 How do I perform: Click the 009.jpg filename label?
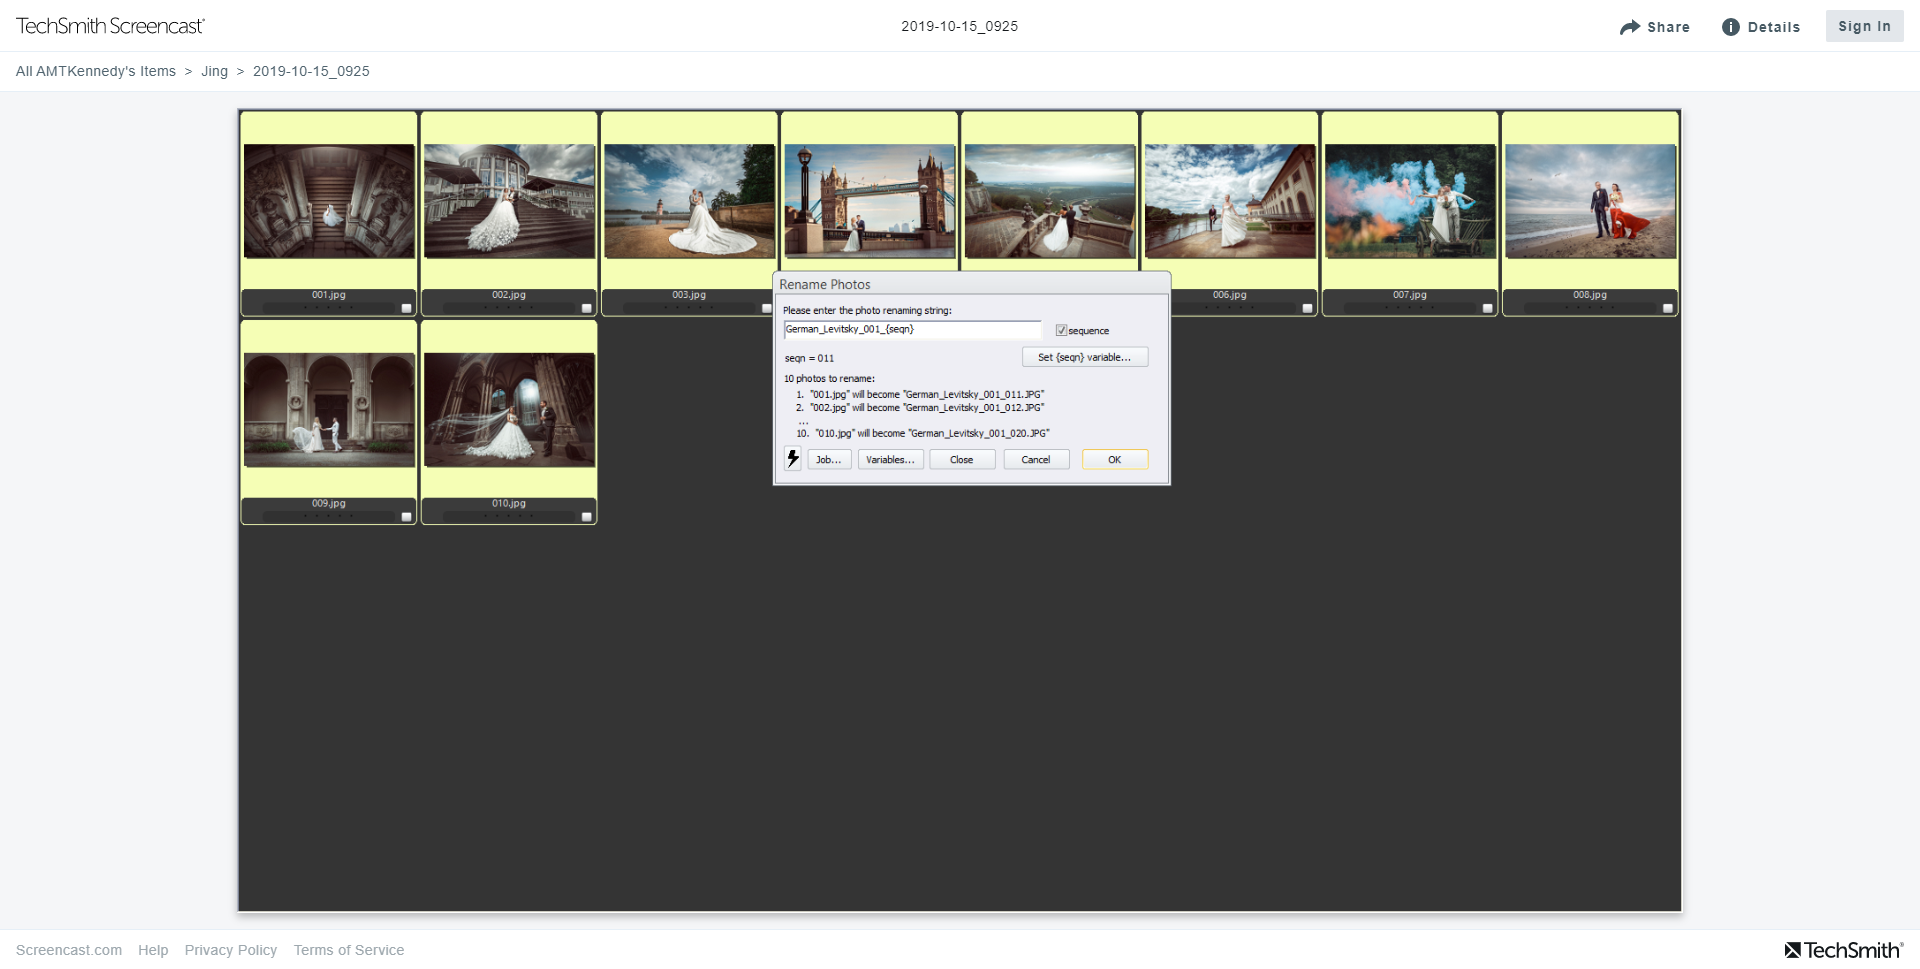[x=329, y=503]
